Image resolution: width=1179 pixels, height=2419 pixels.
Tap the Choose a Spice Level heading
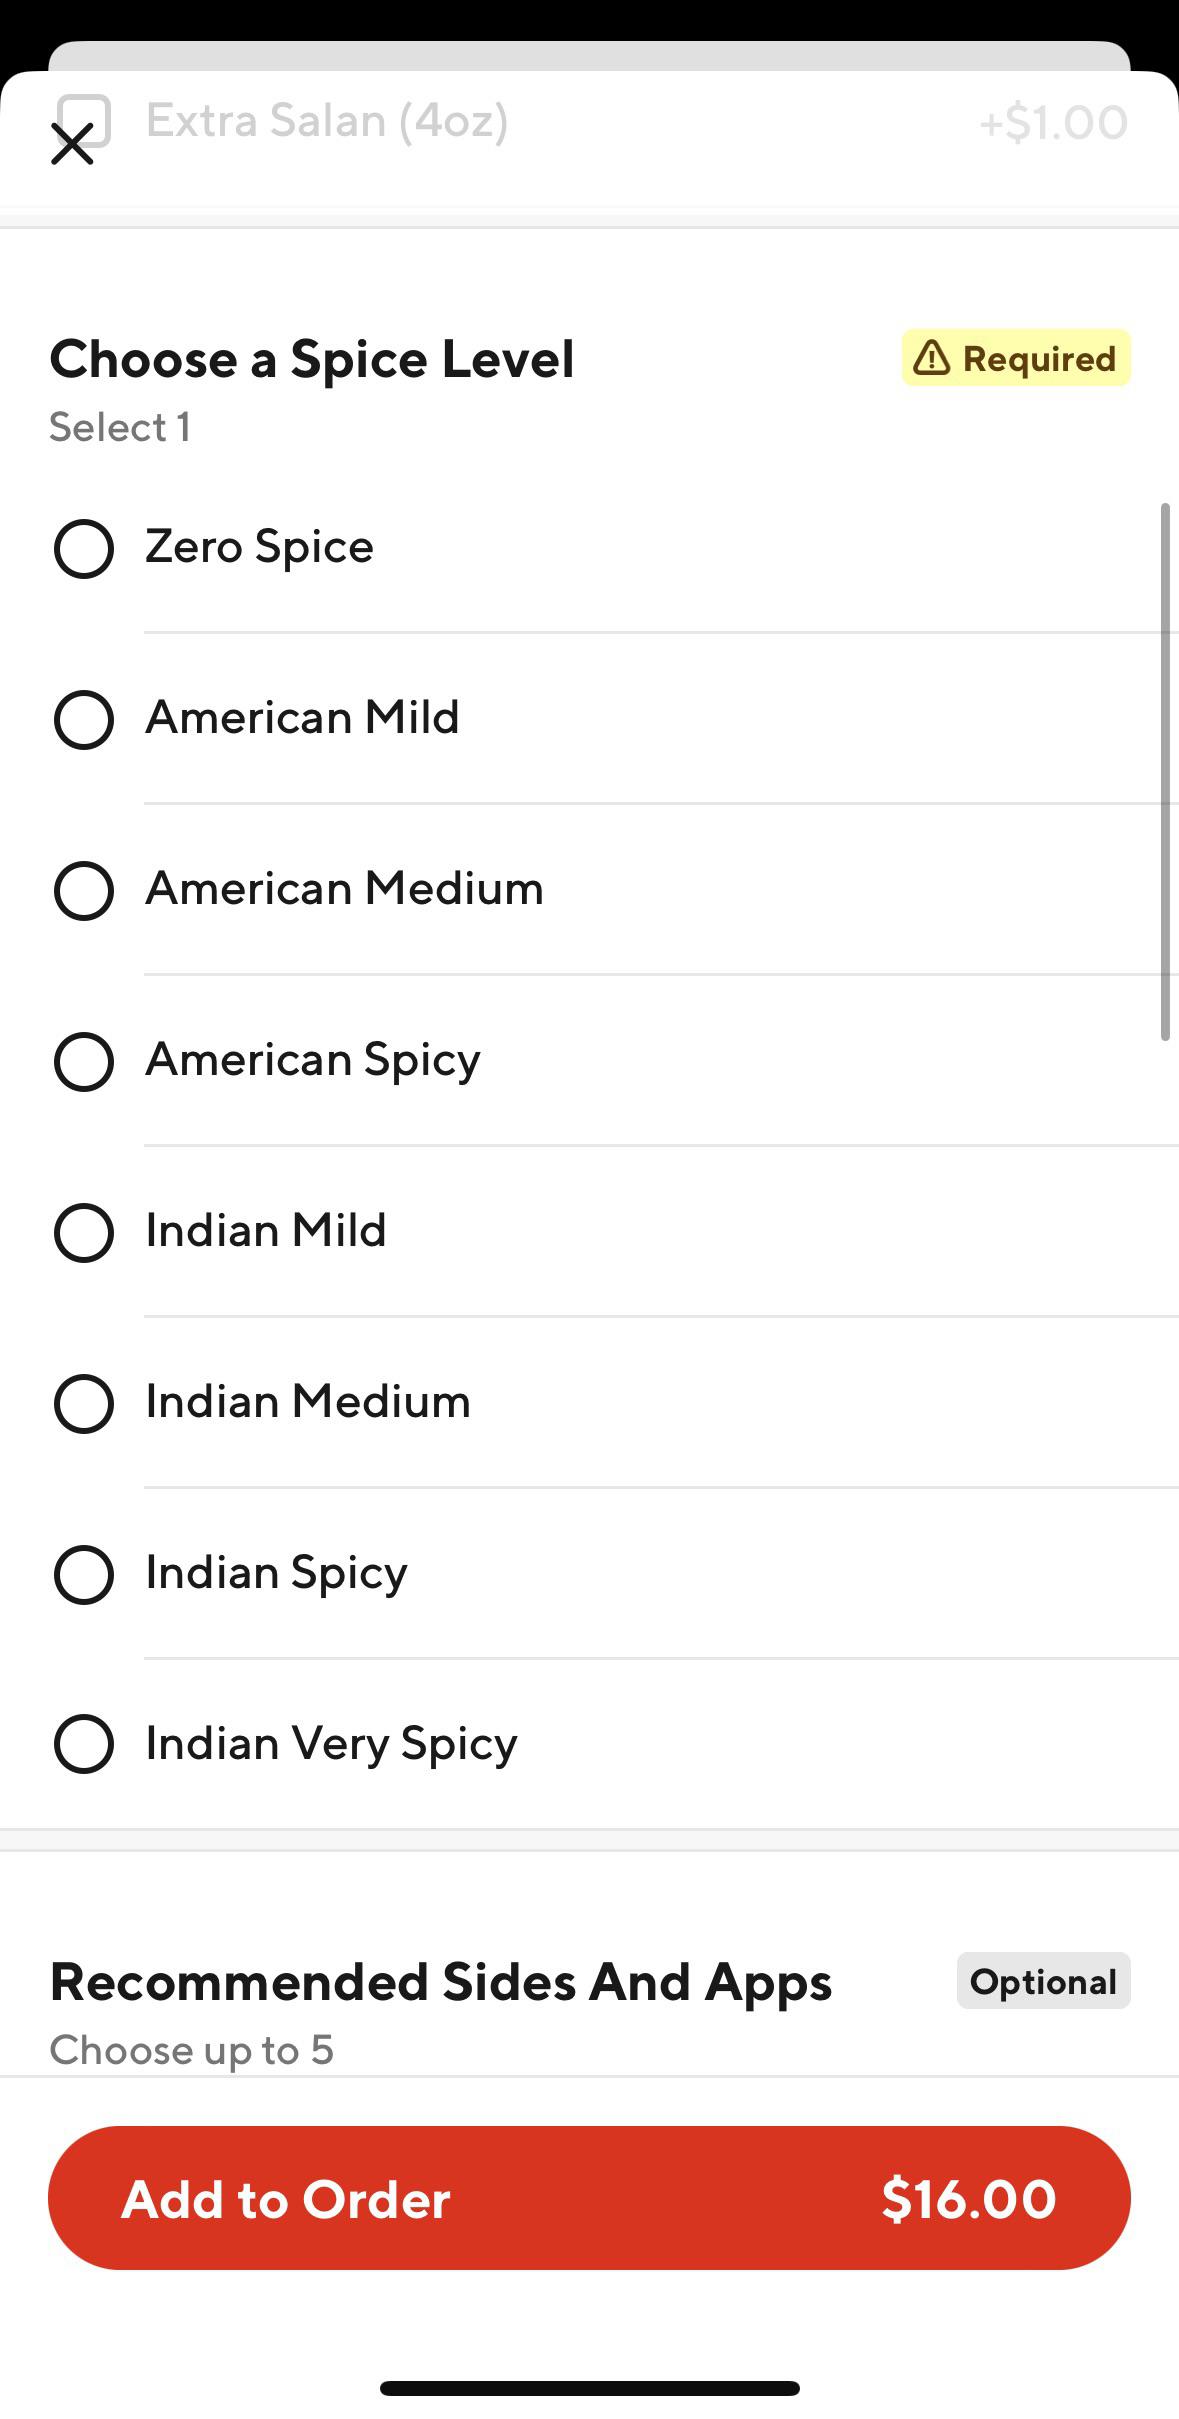point(312,360)
